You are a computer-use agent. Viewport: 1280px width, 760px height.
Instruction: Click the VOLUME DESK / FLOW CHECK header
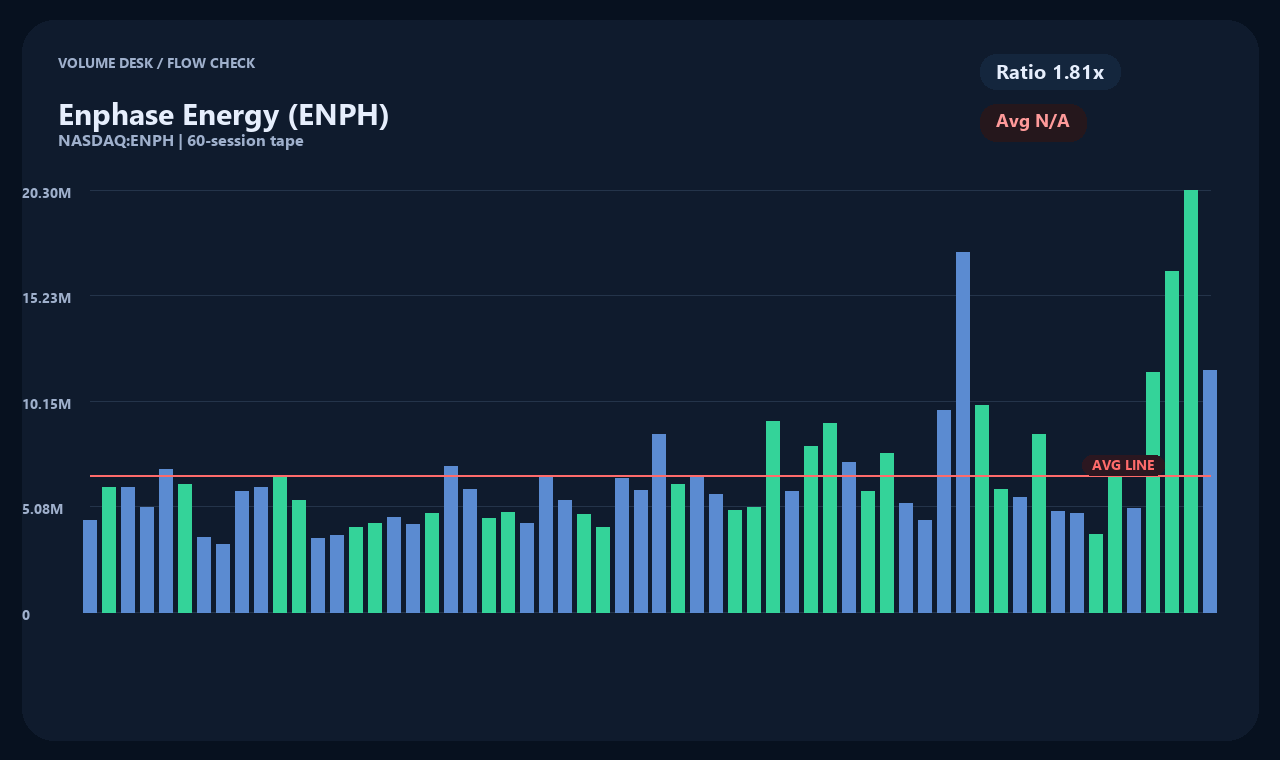[x=157, y=63]
